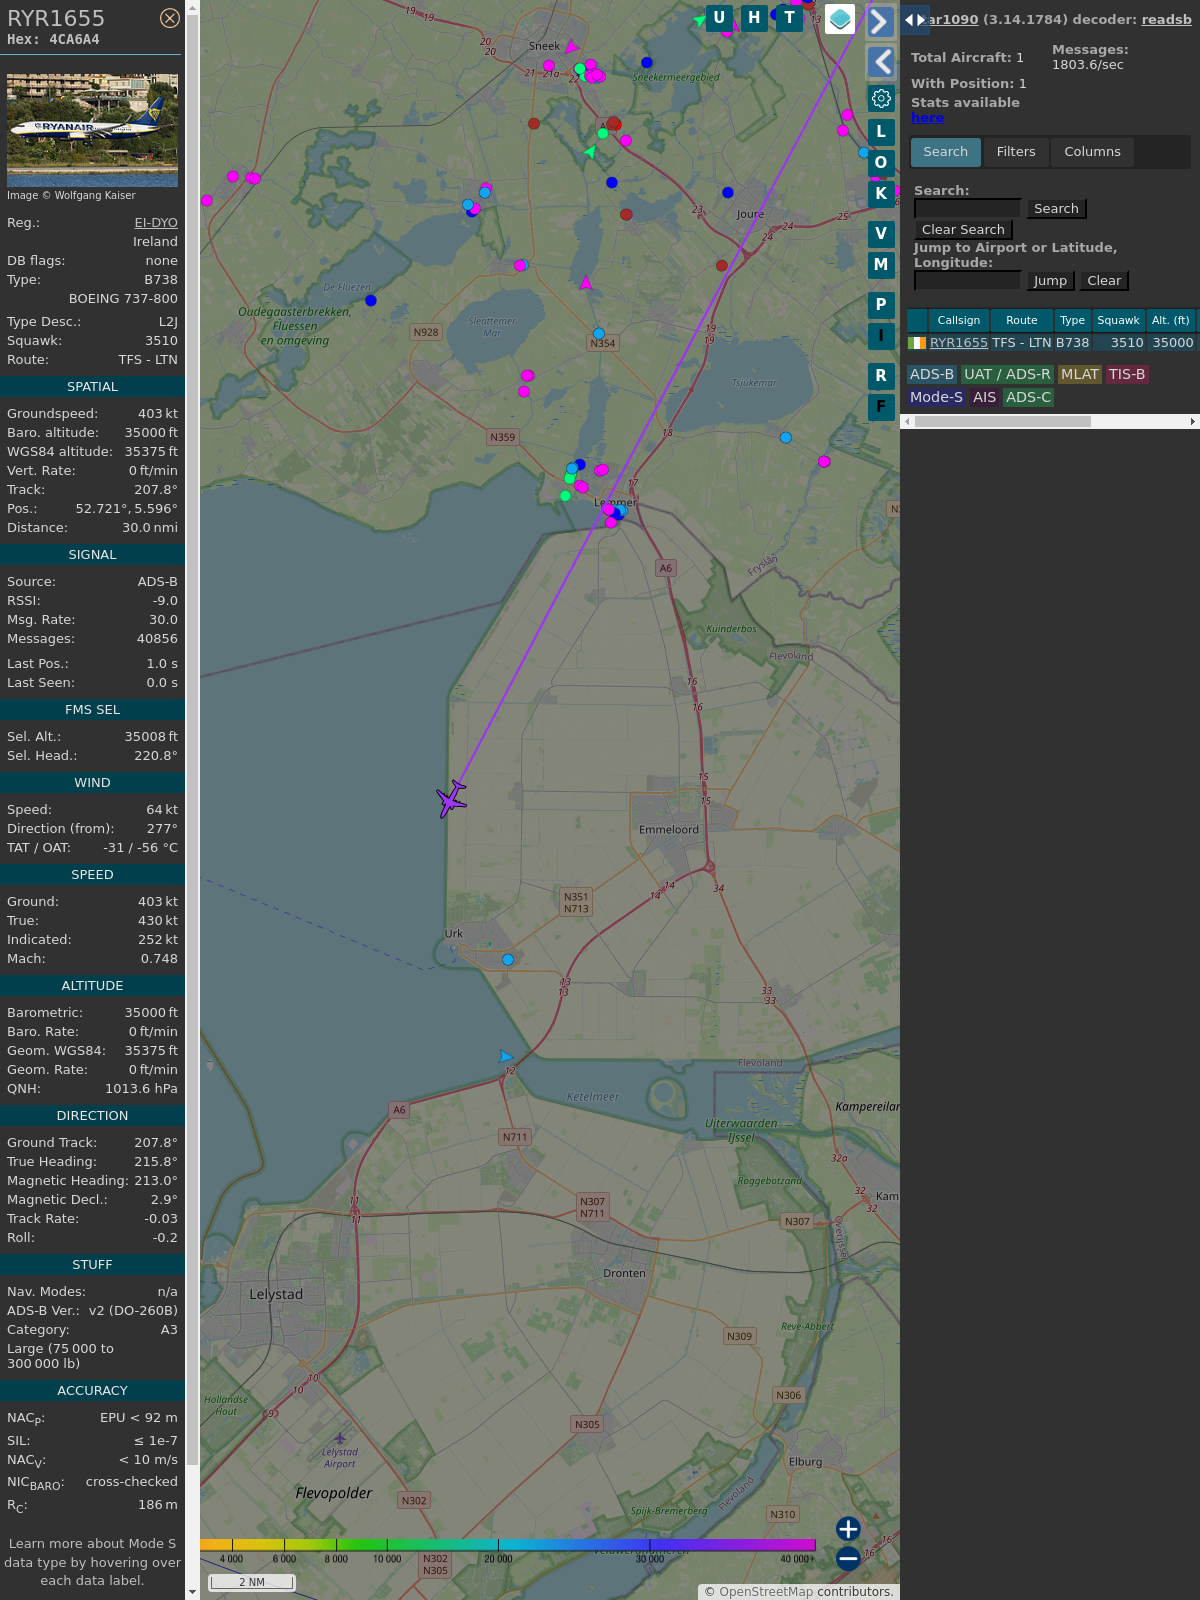Open stats via the 'here' link
The height and width of the screenshot is (1600, 1200).
click(927, 118)
